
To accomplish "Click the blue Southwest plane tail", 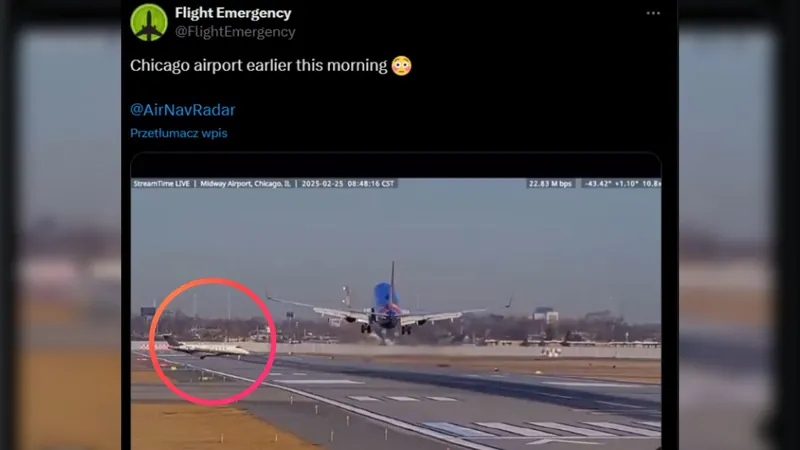I will tap(386, 295).
